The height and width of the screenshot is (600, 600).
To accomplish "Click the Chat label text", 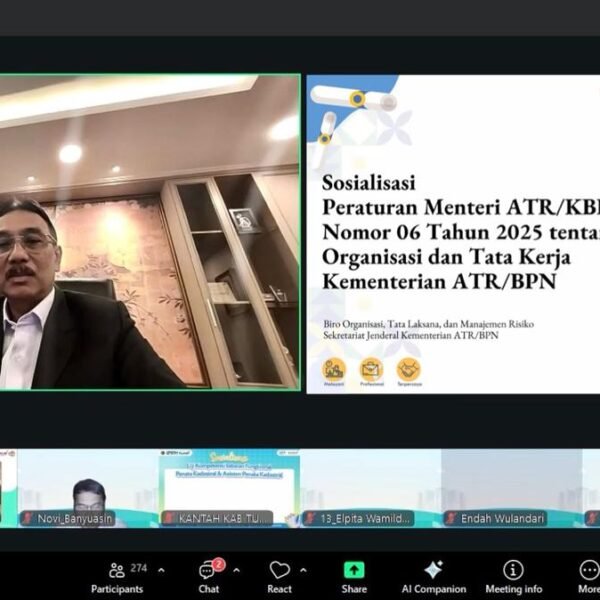I will coord(209,589).
